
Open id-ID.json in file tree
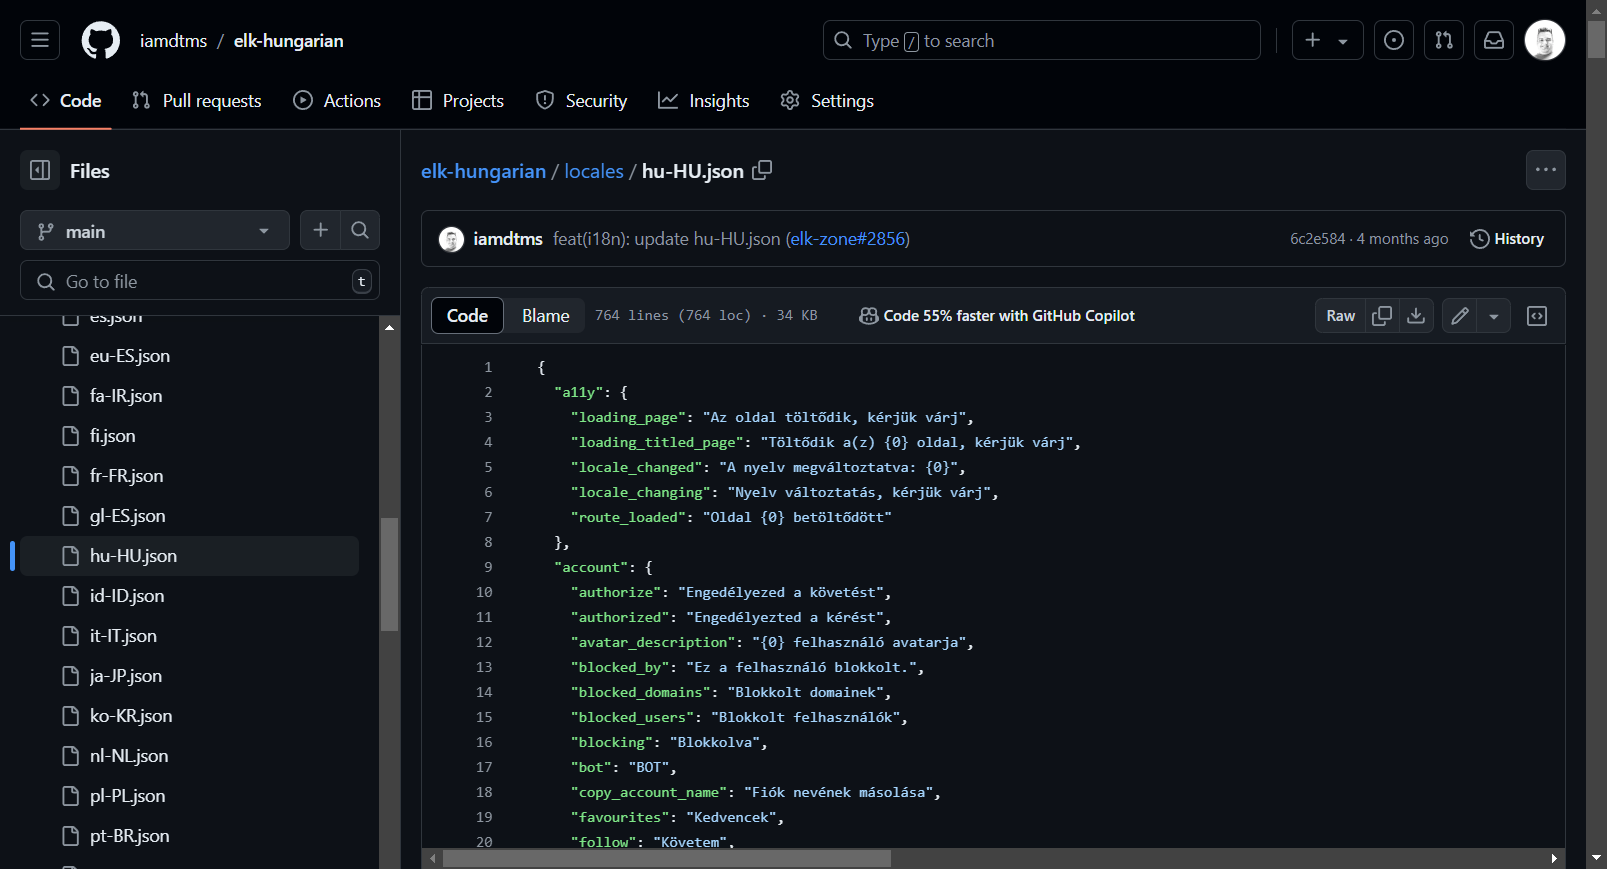(190, 596)
